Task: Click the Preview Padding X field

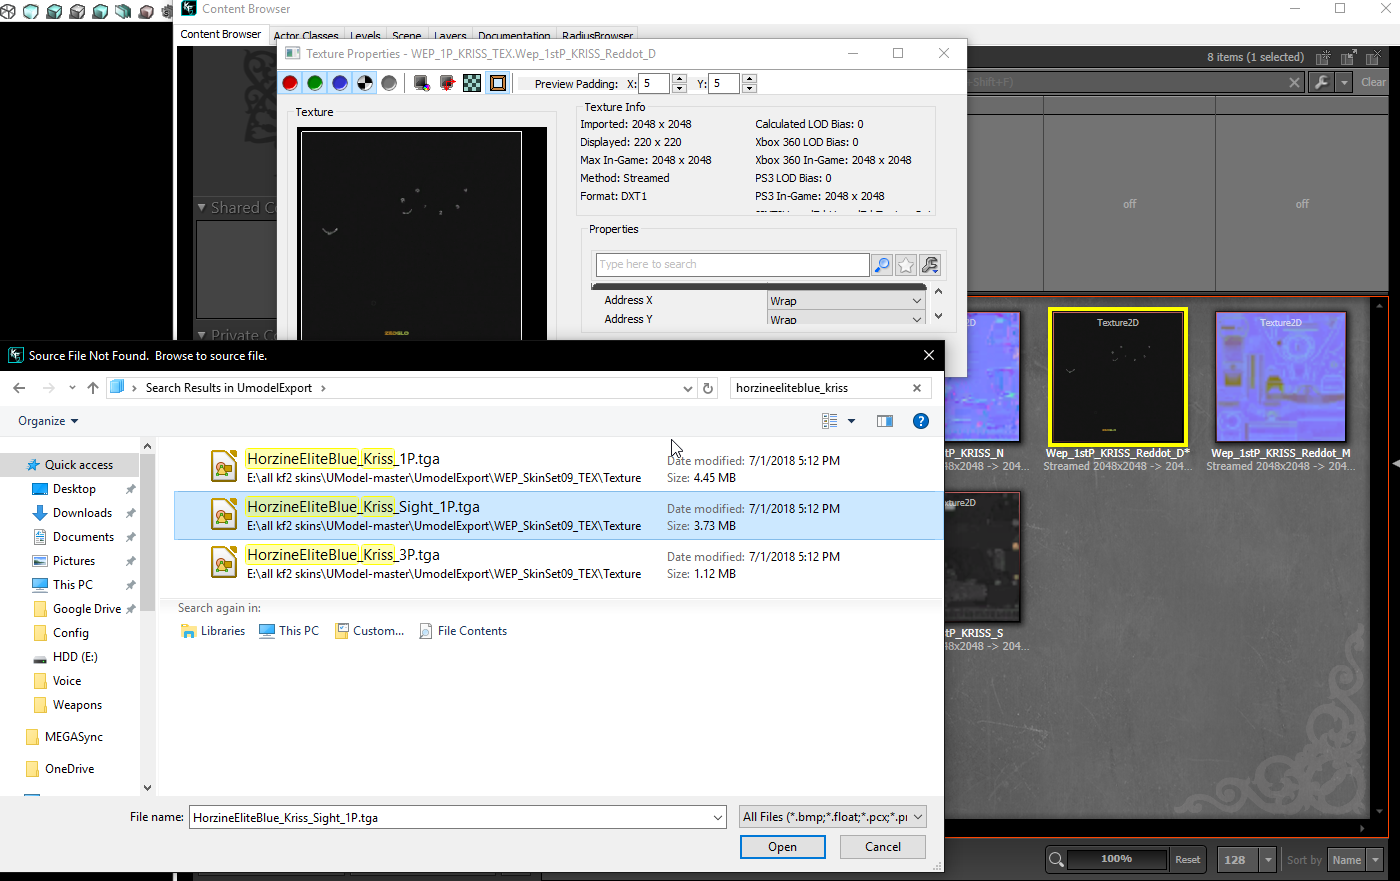Action: (654, 84)
